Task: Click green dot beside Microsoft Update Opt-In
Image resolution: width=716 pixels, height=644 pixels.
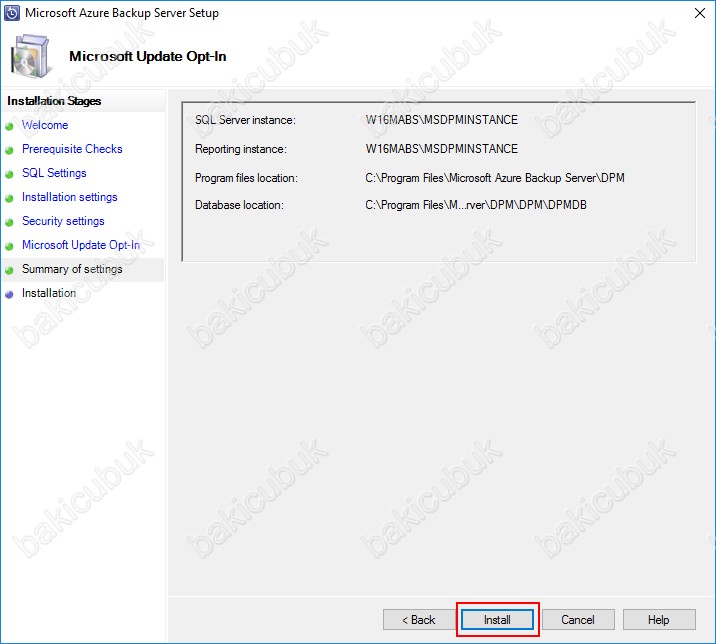Action: click(9, 246)
